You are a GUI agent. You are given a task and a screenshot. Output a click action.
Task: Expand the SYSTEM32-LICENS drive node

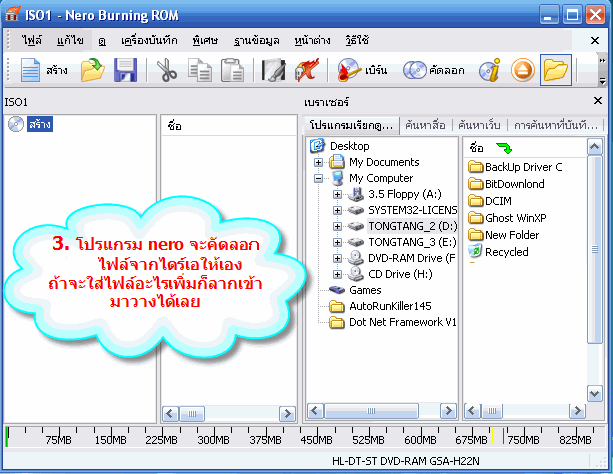(337, 210)
